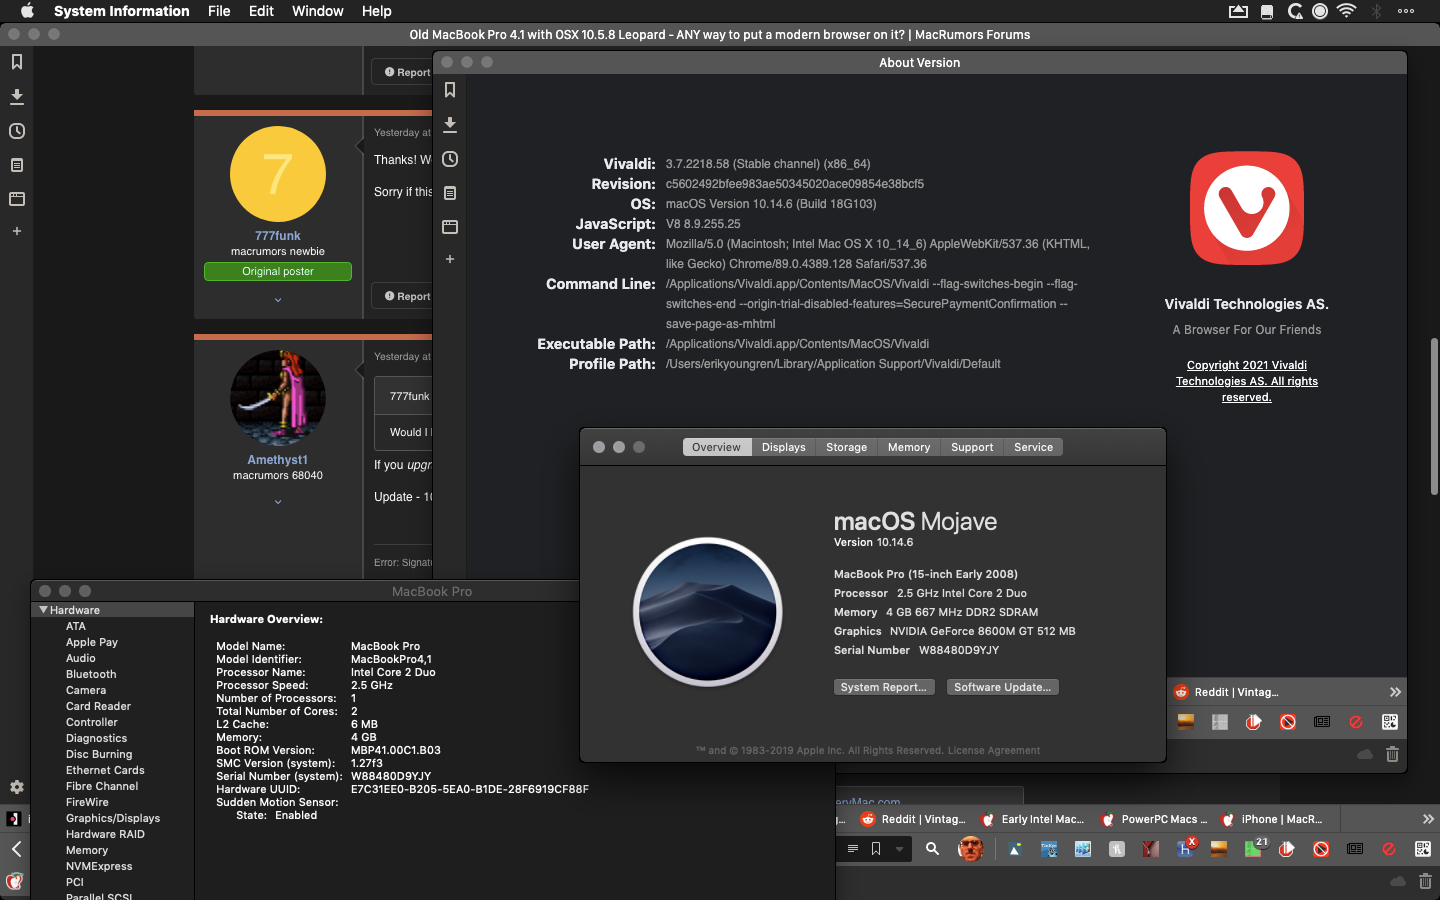Open the Help menu
The width and height of the screenshot is (1440, 900).
376,11
